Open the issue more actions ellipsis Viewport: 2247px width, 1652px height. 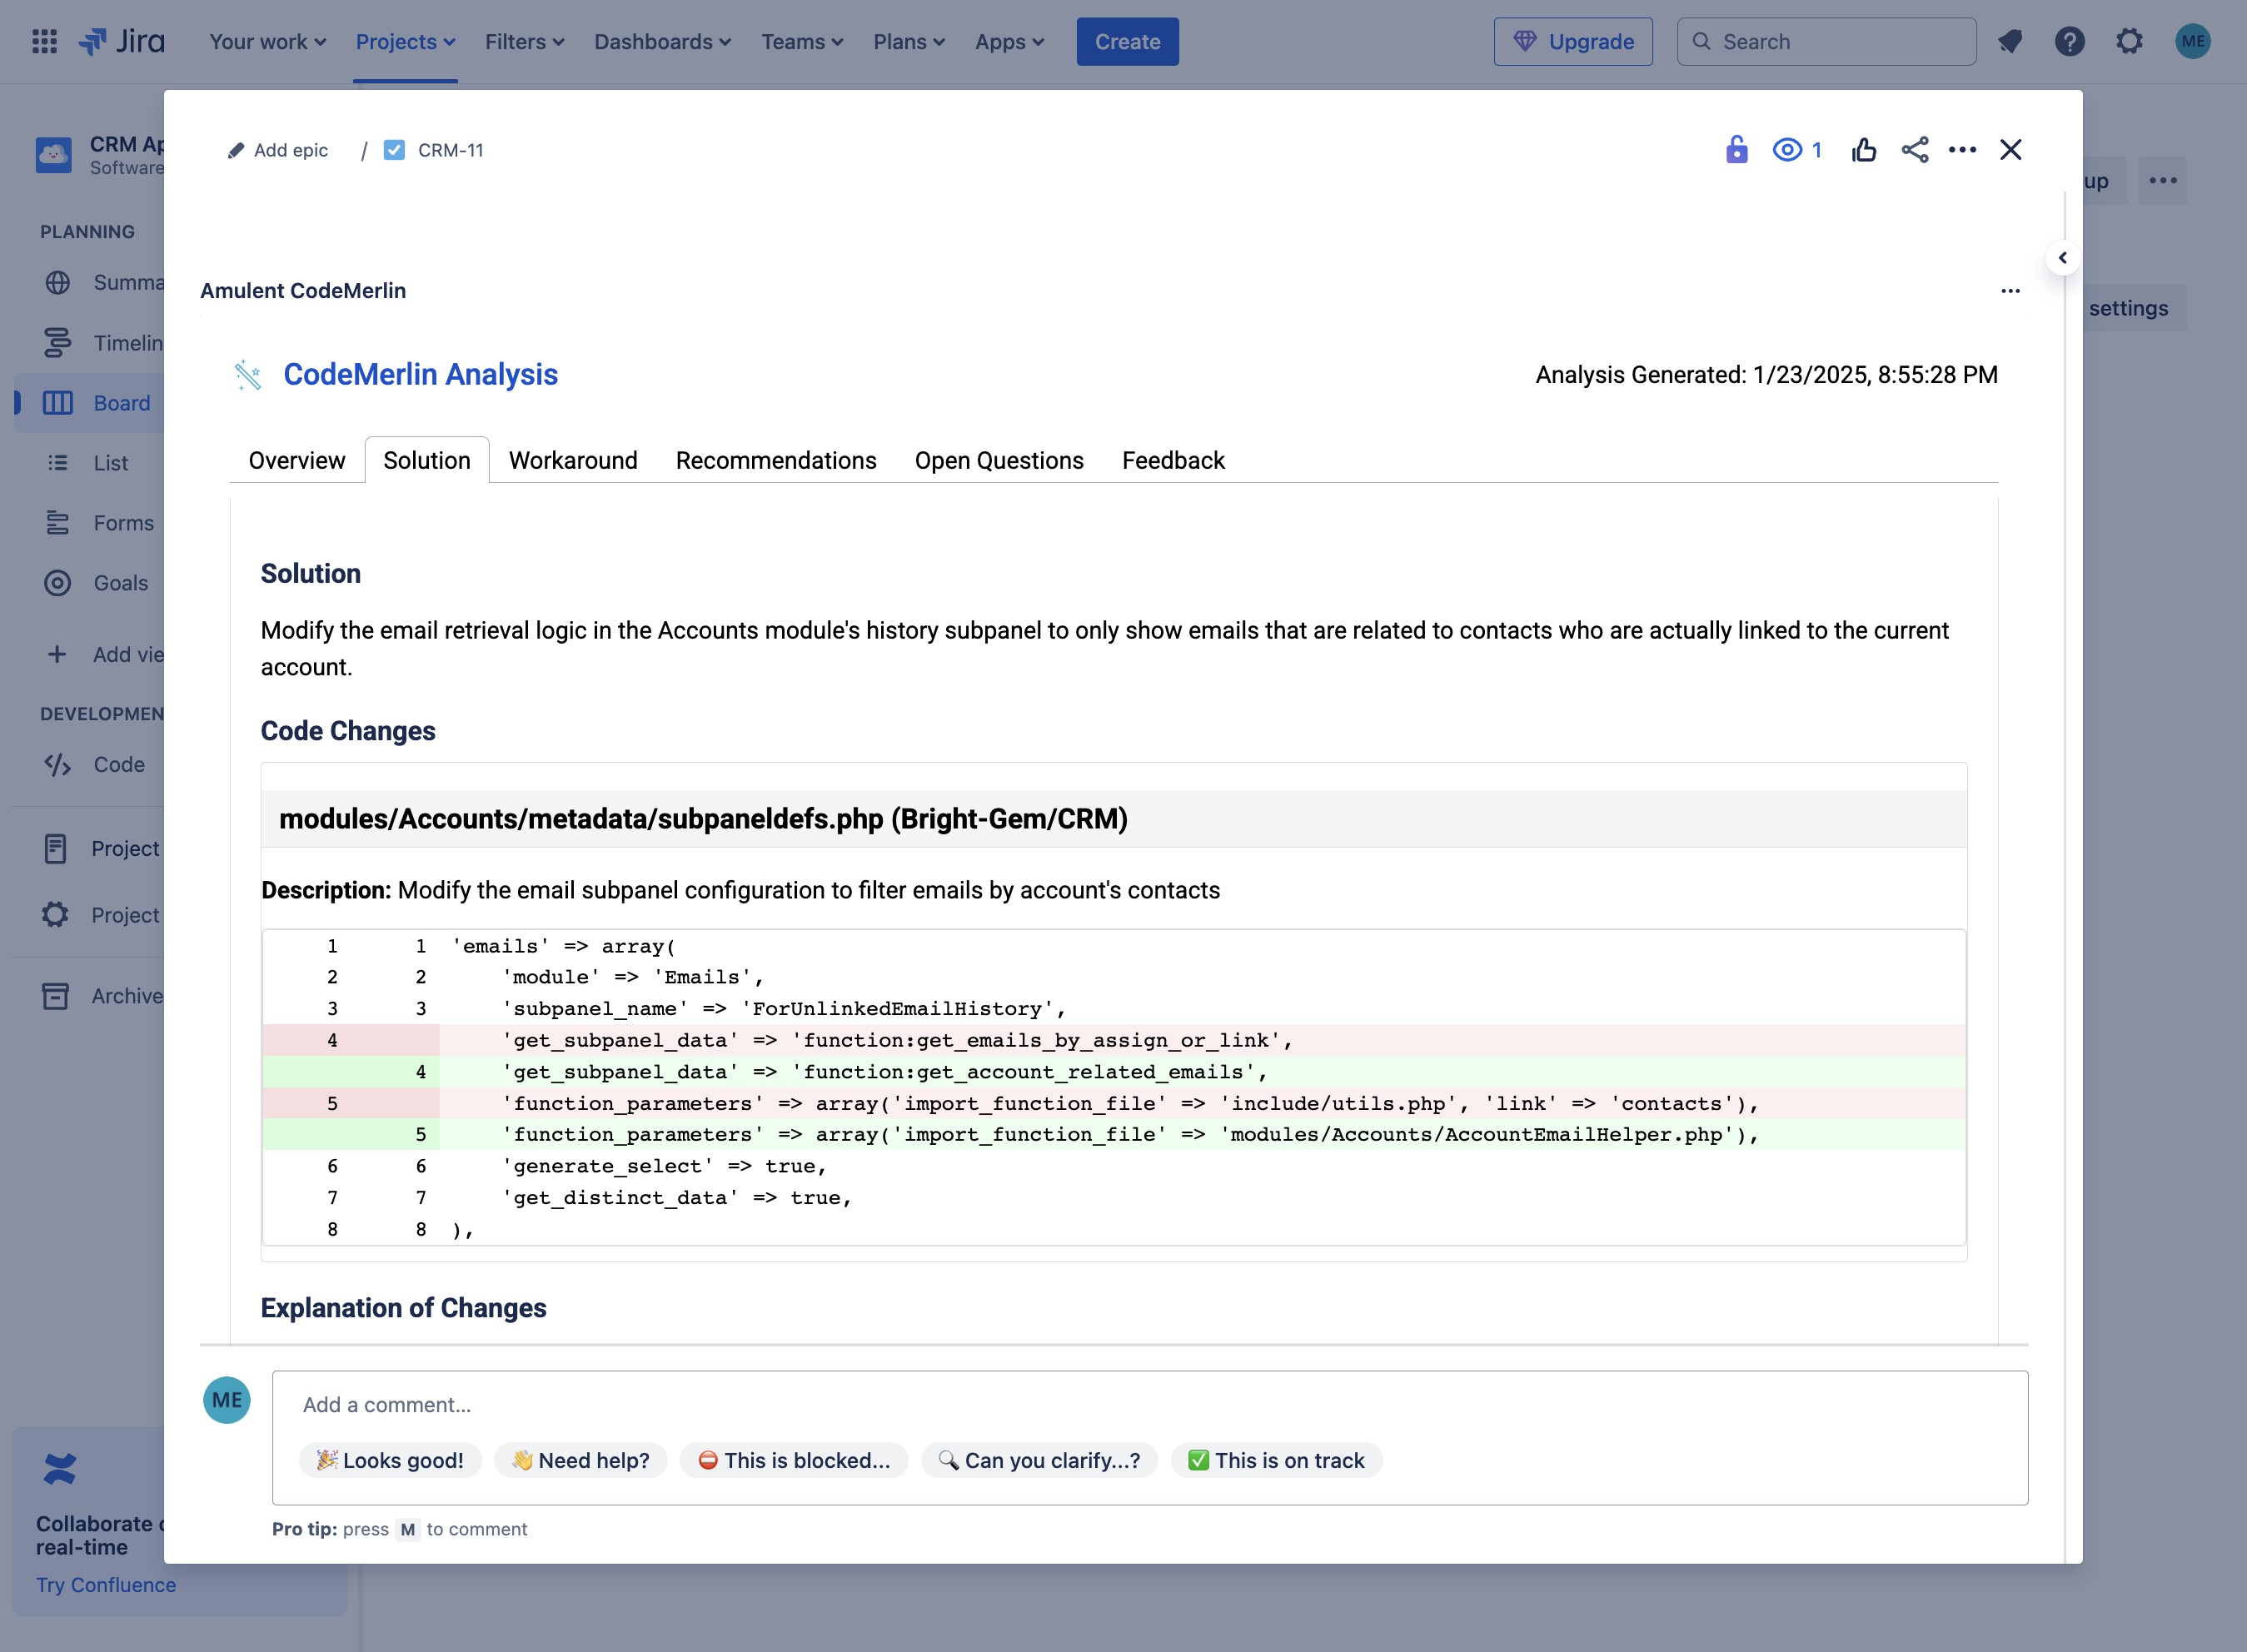(1963, 150)
